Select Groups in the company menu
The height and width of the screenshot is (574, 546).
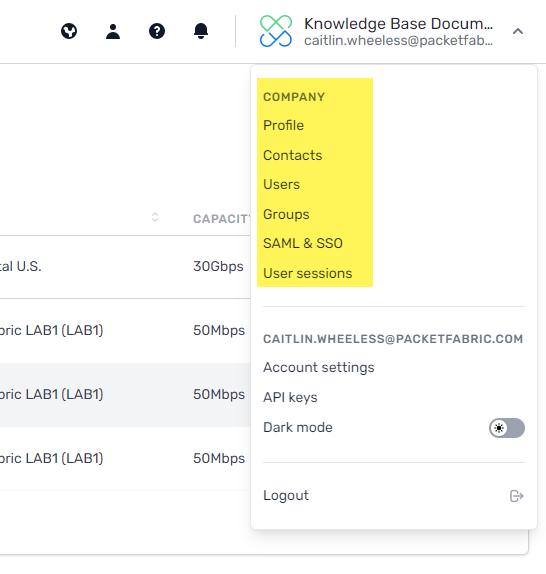click(x=286, y=214)
